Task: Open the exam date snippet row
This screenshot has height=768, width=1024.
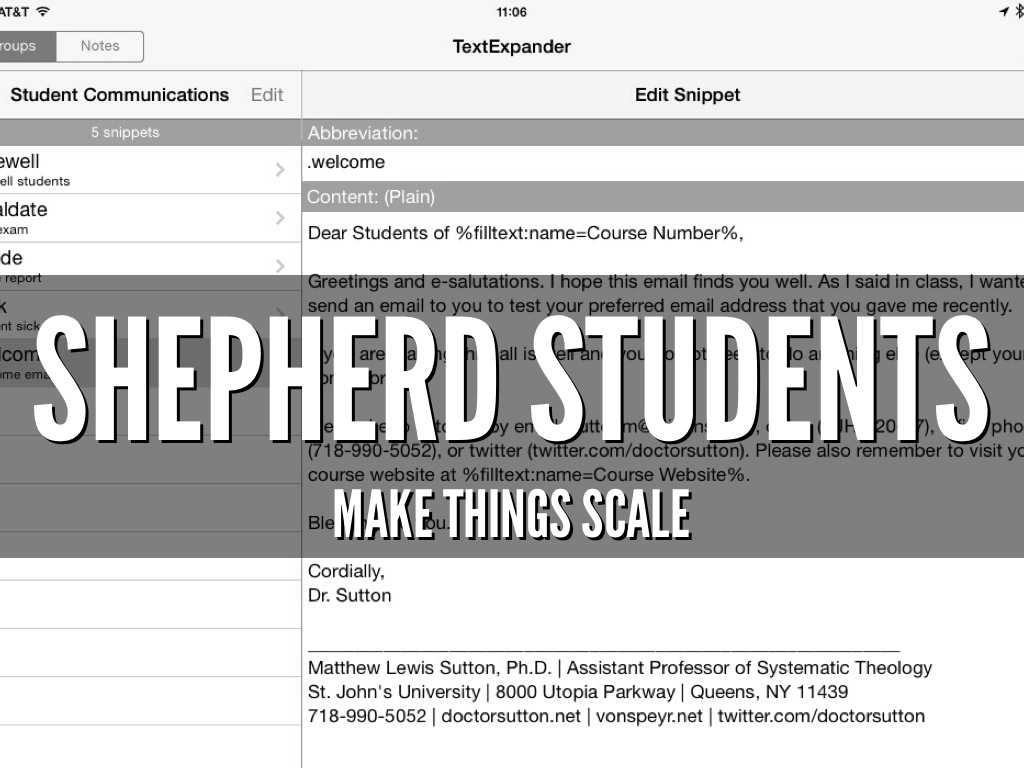Action: click(x=150, y=218)
